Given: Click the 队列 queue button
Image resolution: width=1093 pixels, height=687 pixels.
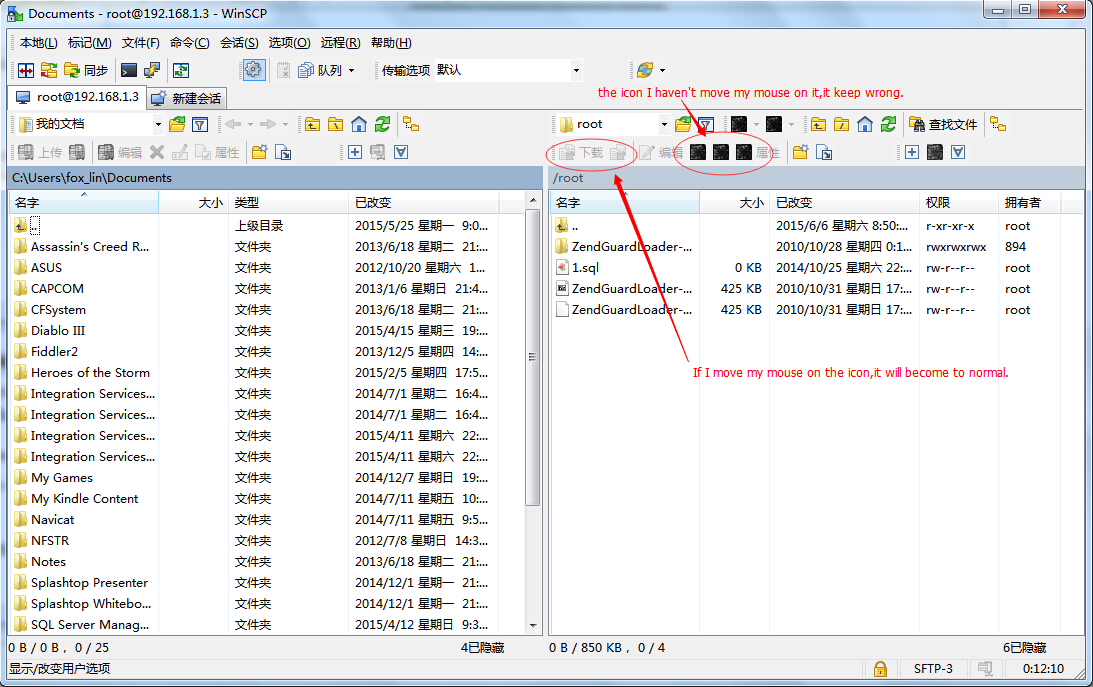Looking at the screenshot, I should click(x=321, y=70).
